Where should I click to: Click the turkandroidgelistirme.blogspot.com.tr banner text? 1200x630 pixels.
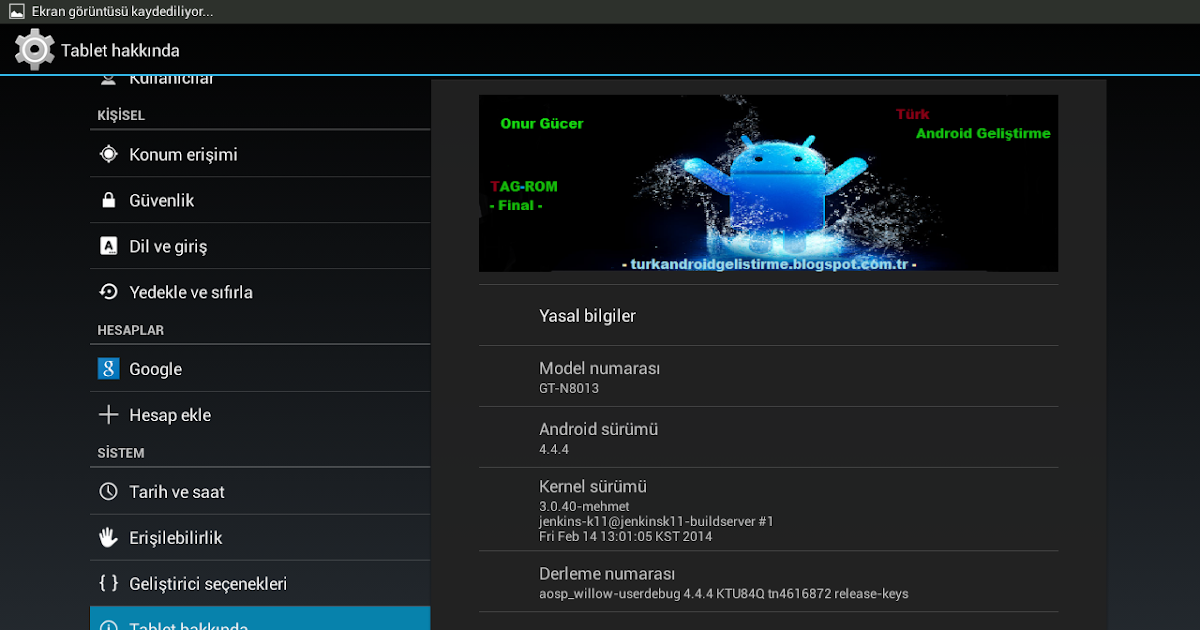click(x=768, y=264)
